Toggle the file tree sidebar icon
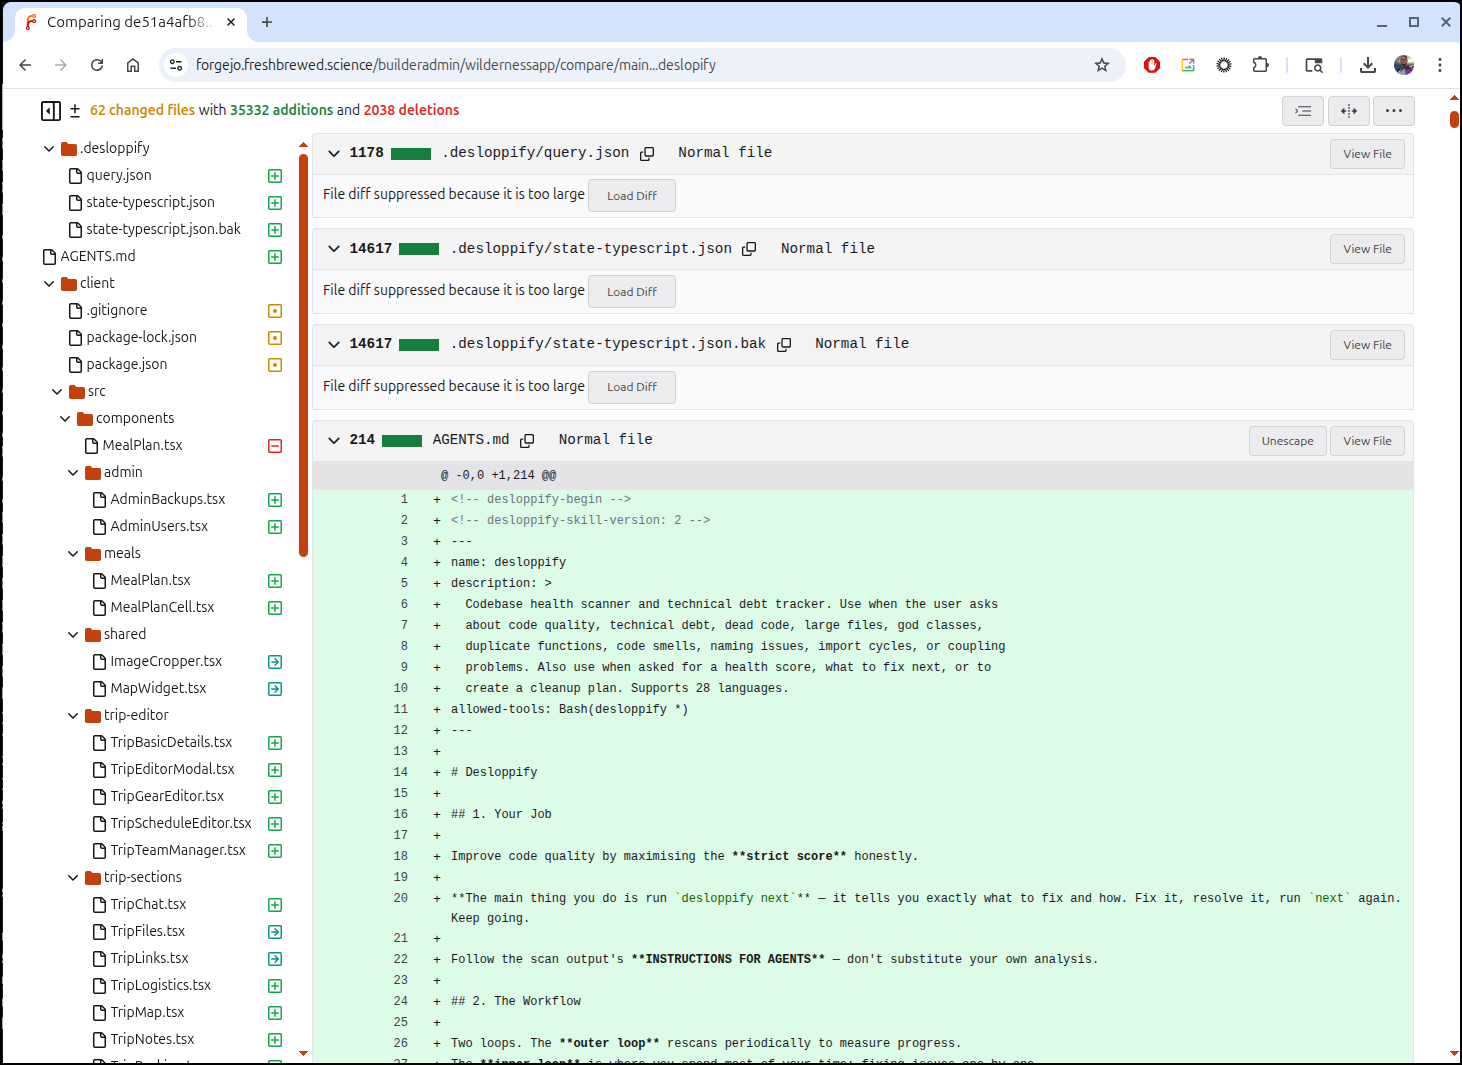 pyautogui.click(x=50, y=111)
